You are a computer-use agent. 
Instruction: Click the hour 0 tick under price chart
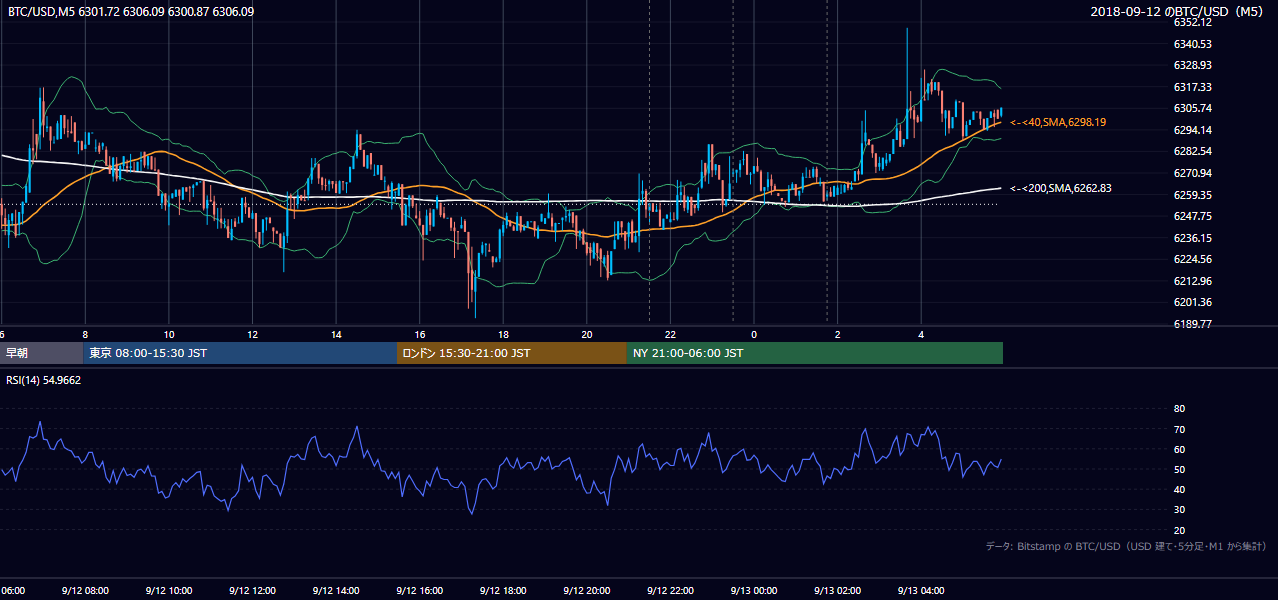[754, 335]
